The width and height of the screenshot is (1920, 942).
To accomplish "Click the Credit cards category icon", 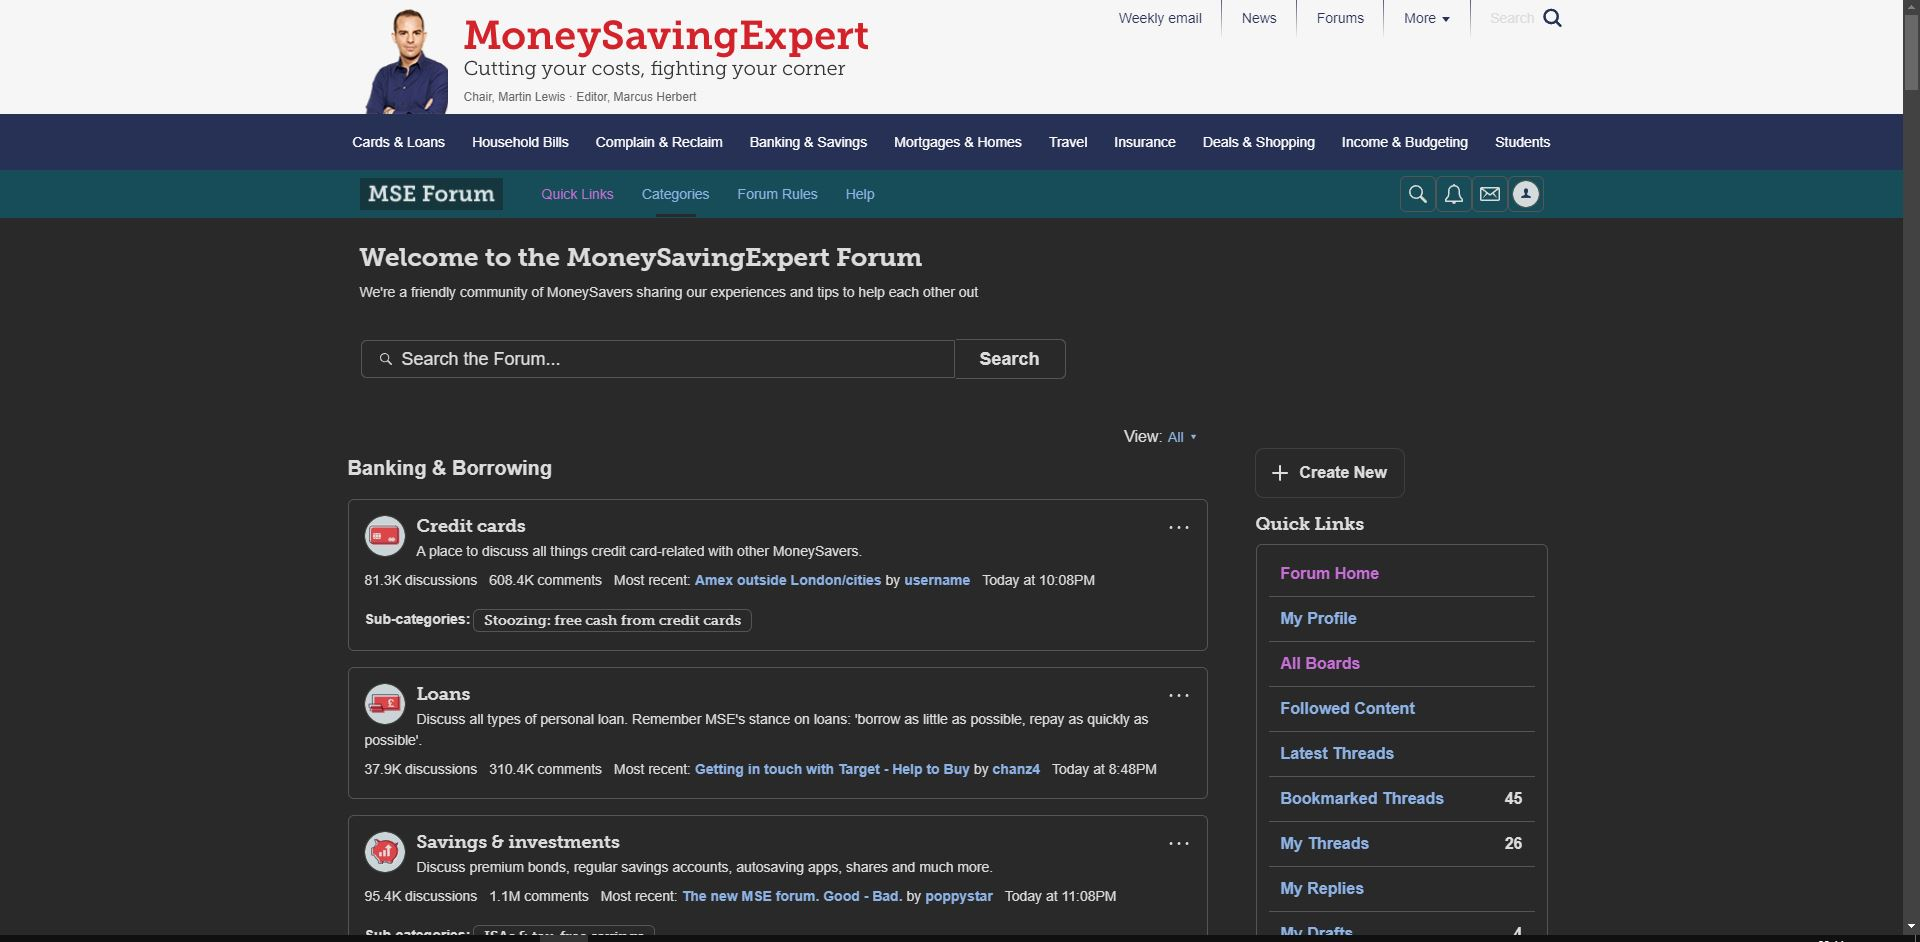I will (x=384, y=536).
